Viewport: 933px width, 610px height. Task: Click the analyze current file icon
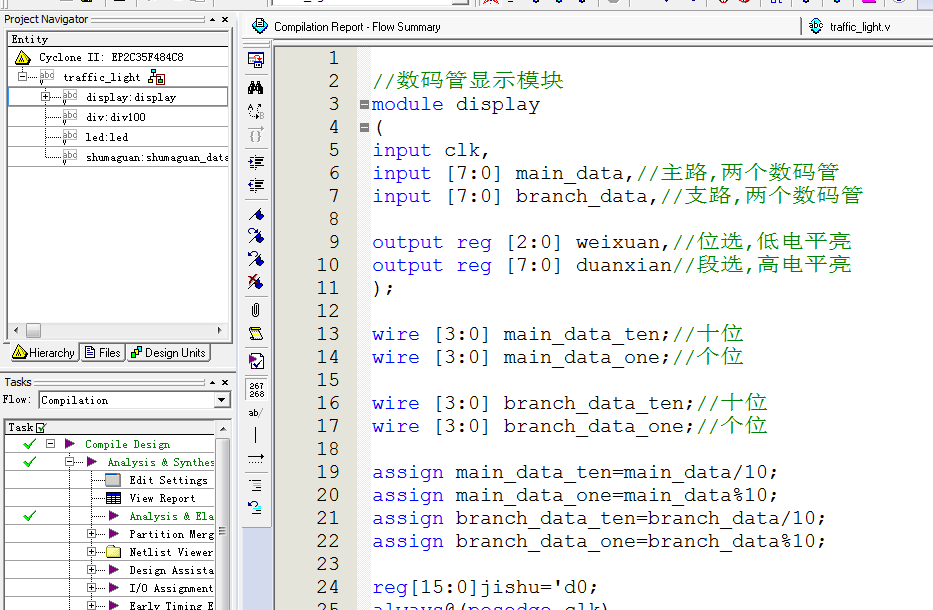(256, 361)
